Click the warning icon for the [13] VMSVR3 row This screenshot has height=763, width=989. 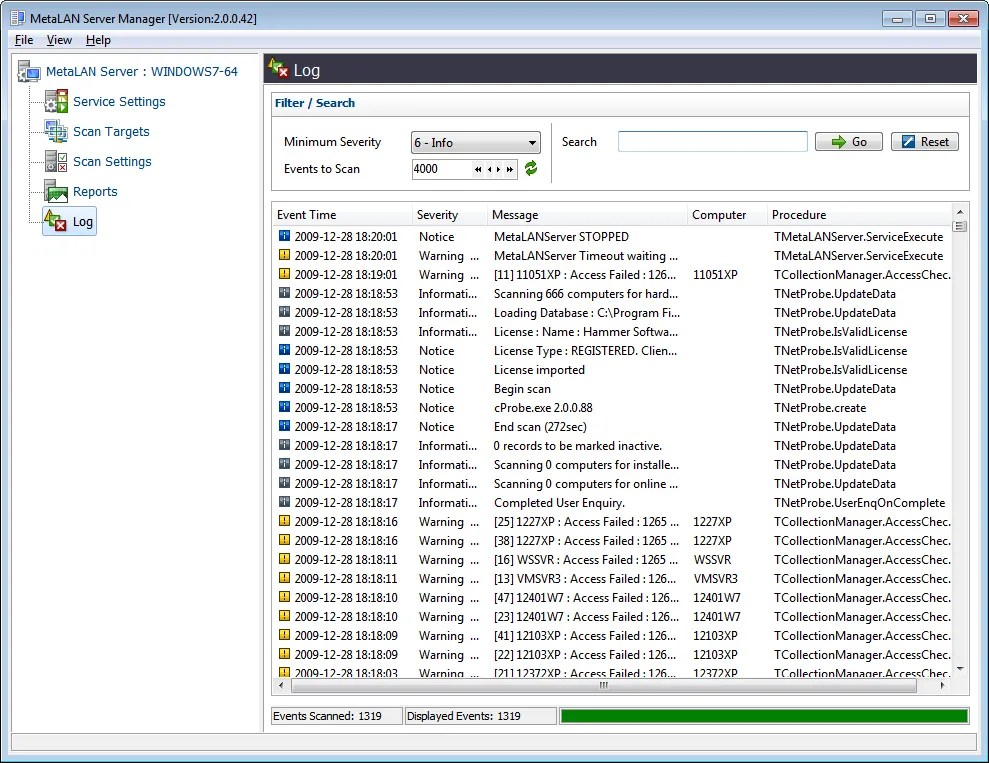click(284, 578)
